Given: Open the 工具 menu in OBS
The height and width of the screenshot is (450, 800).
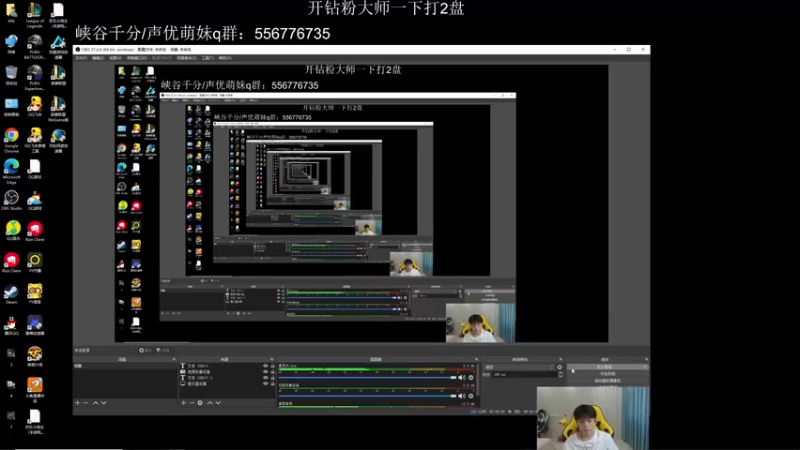Looking at the screenshot, I should (x=207, y=58).
